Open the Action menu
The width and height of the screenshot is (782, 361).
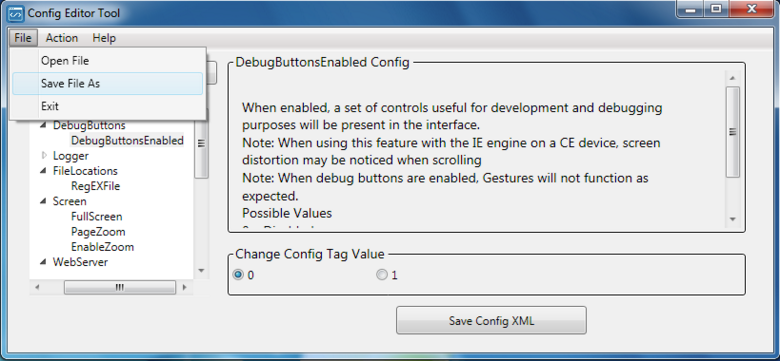(x=62, y=38)
